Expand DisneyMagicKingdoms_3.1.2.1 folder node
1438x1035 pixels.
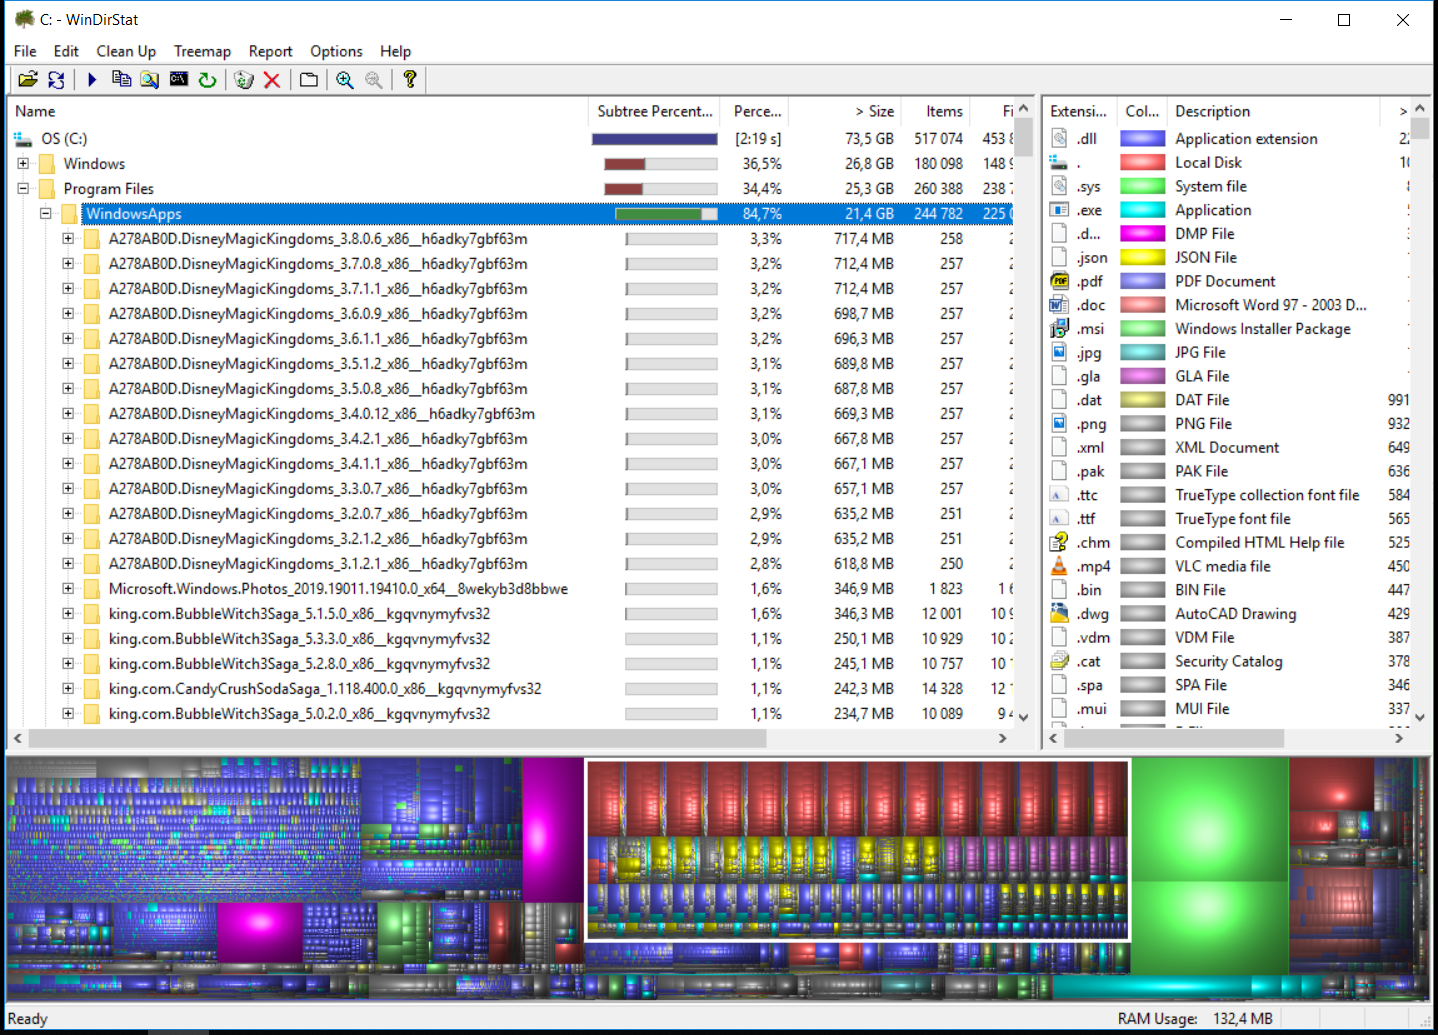point(68,563)
